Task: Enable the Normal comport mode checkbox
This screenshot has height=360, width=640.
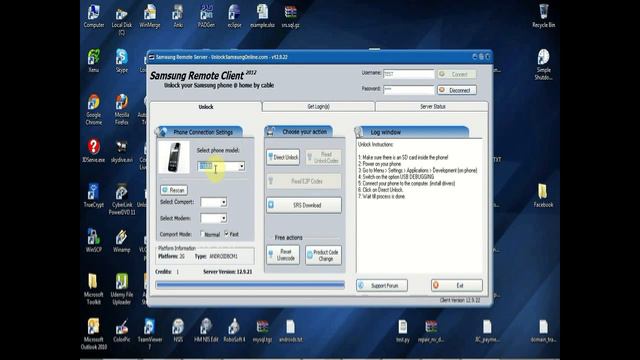Action: pos(202,234)
